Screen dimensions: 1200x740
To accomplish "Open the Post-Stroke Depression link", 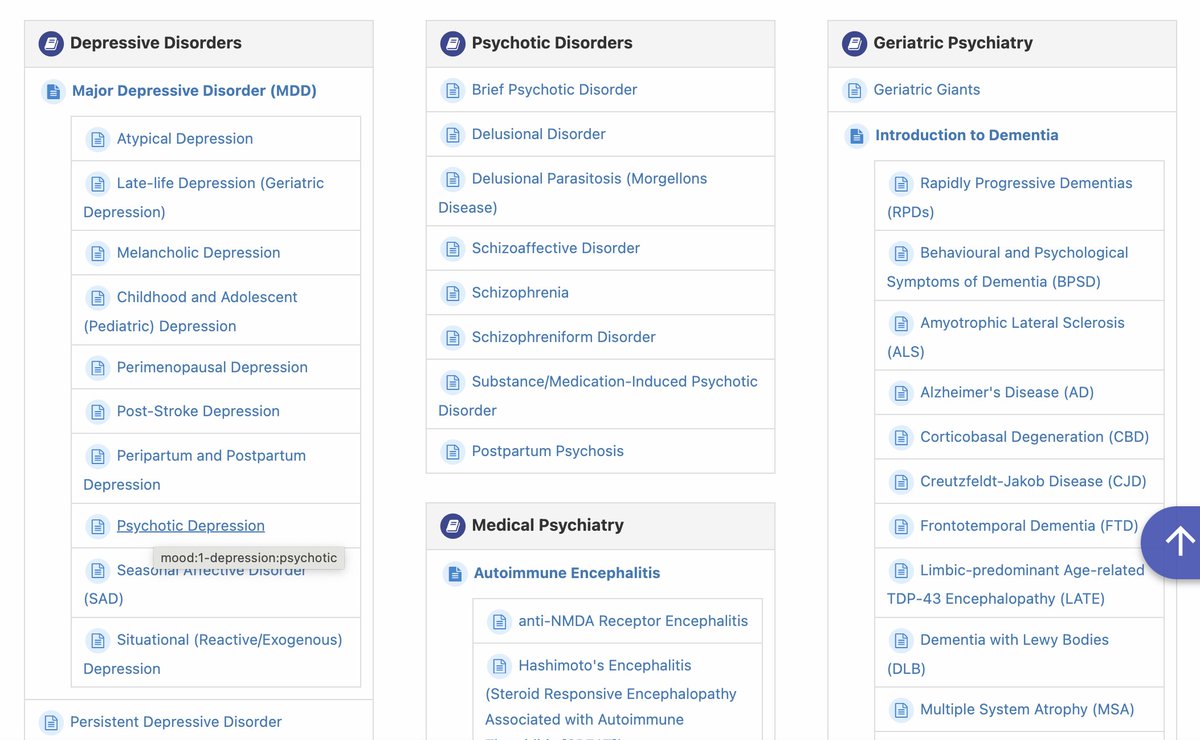I will [198, 411].
